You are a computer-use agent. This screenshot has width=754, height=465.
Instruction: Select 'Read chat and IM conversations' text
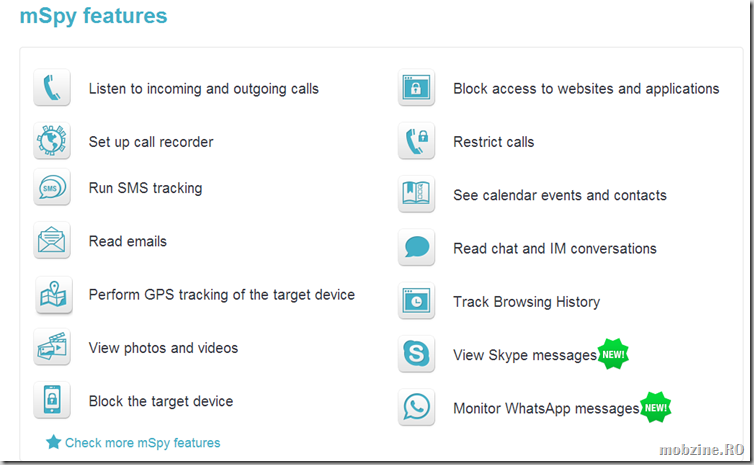tap(554, 249)
